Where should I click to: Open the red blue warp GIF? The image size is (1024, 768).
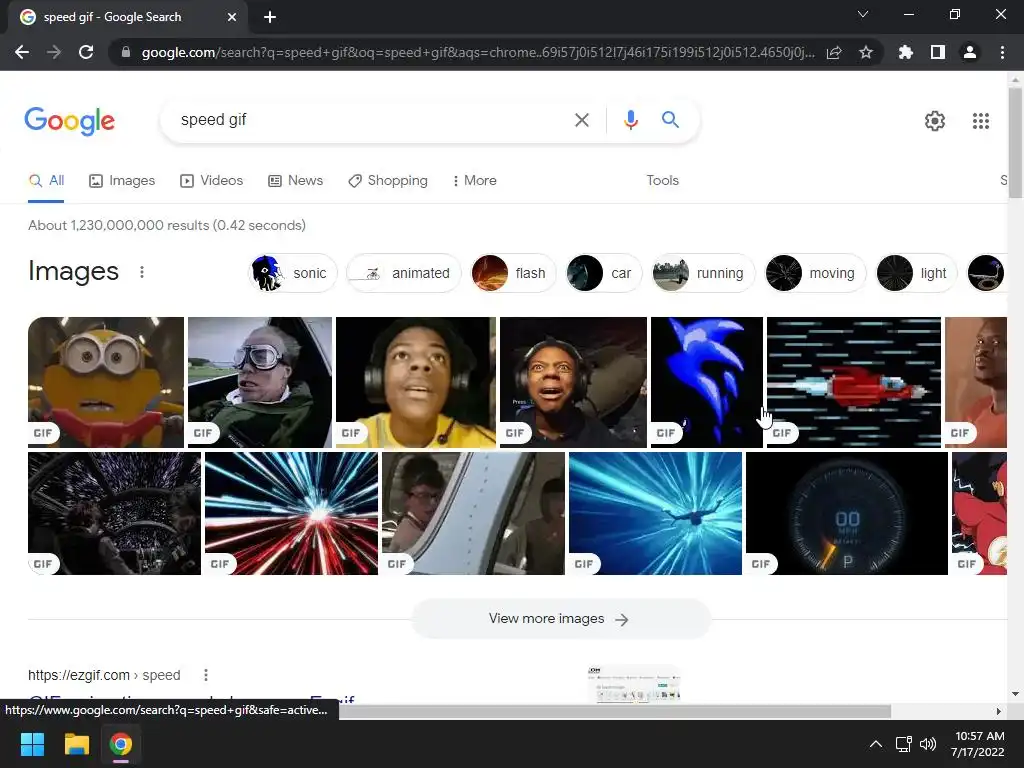pyautogui.click(x=291, y=513)
